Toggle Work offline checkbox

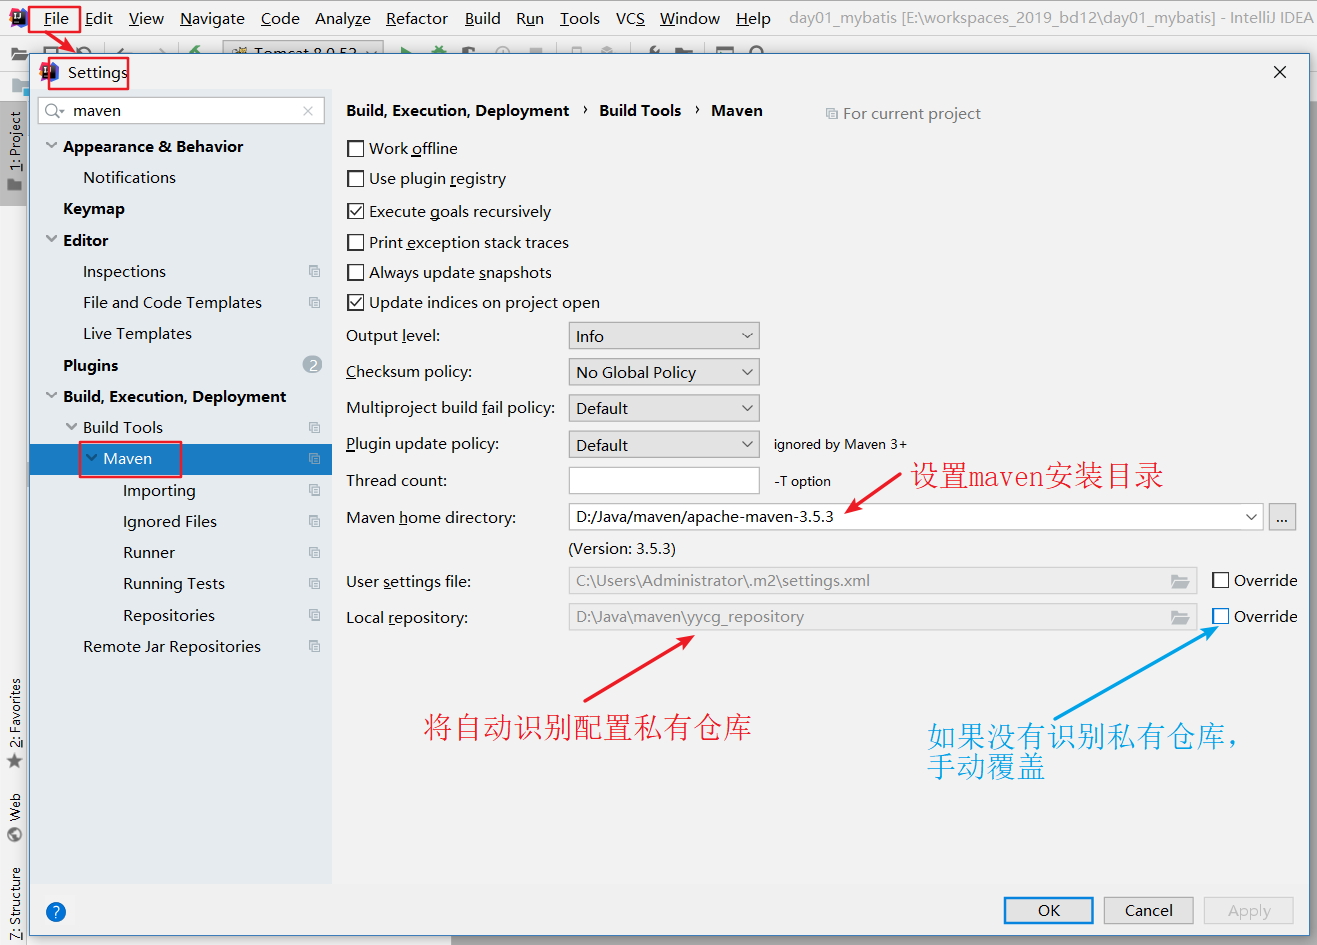355,148
